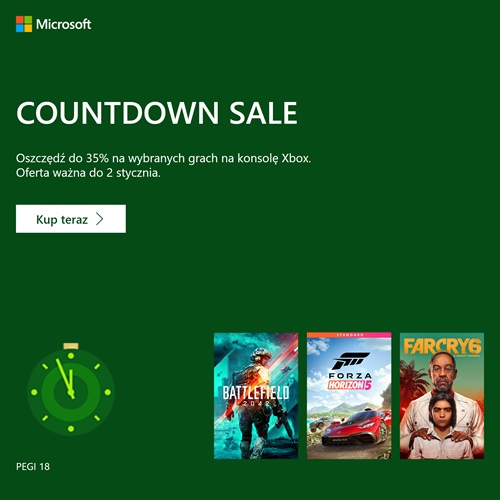500x500 pixels.
Task: Click the red car on Forza cover
Action: (355, 428)
